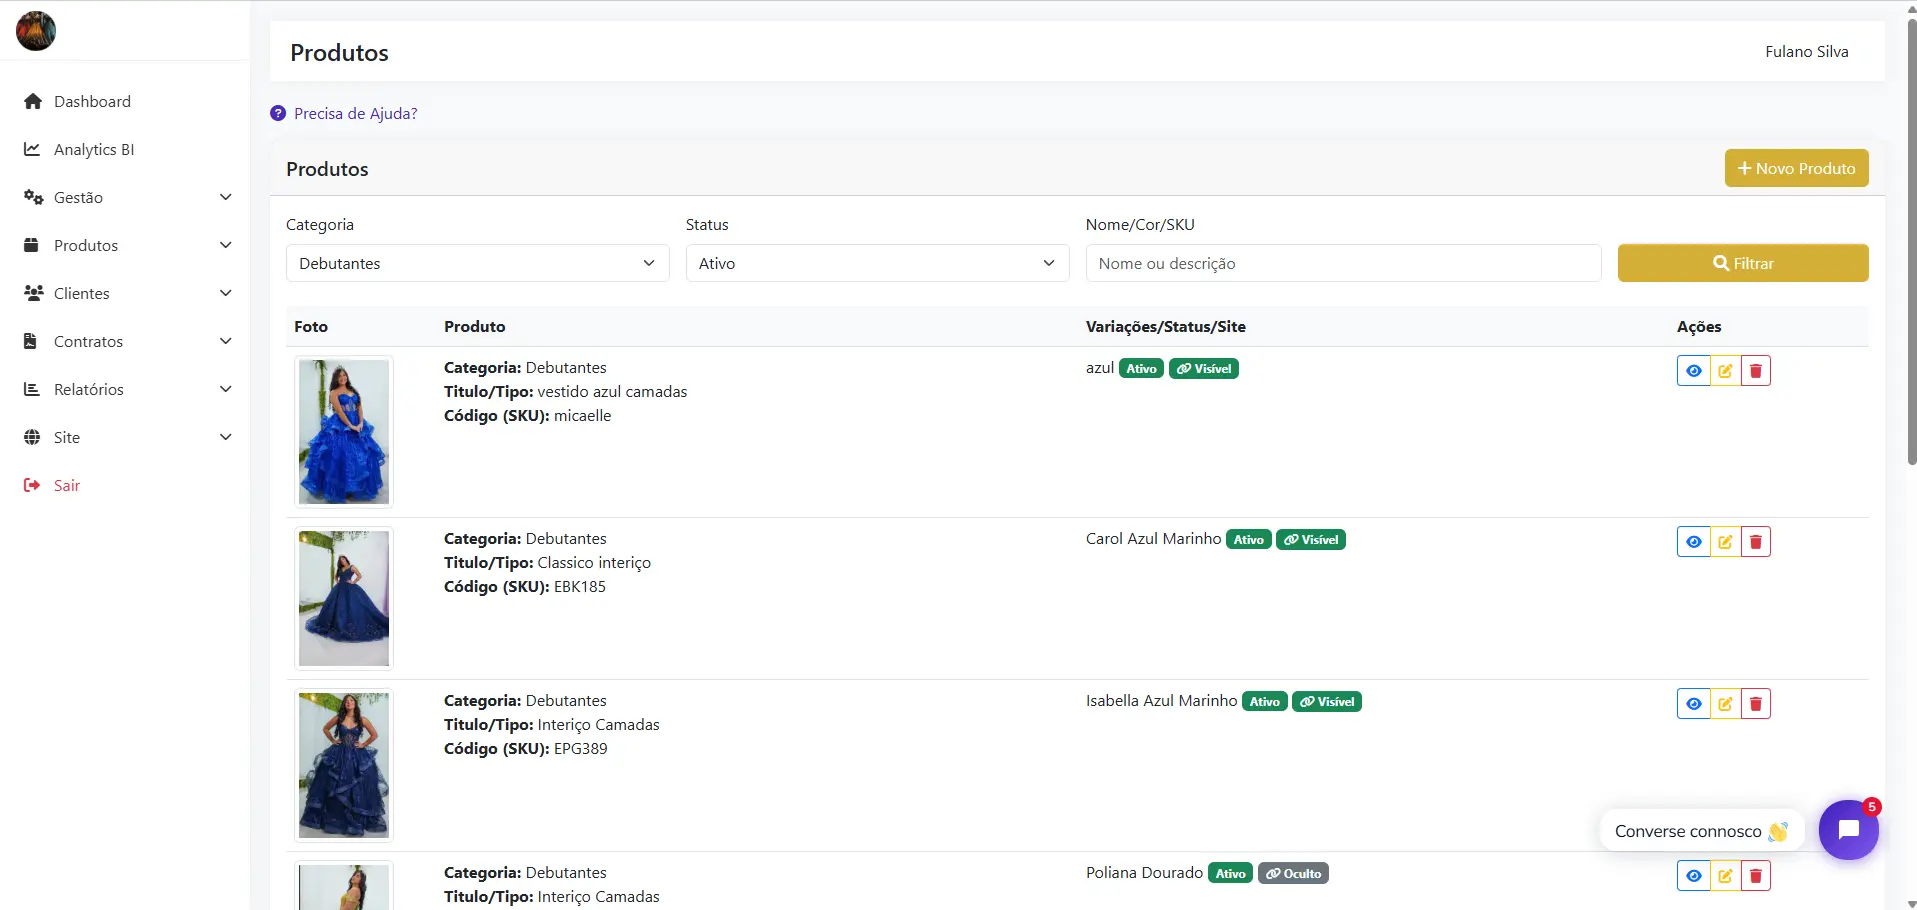Click the Contratos document icon
Screen dimensions: 1917x910
click(x=30, y=341)
